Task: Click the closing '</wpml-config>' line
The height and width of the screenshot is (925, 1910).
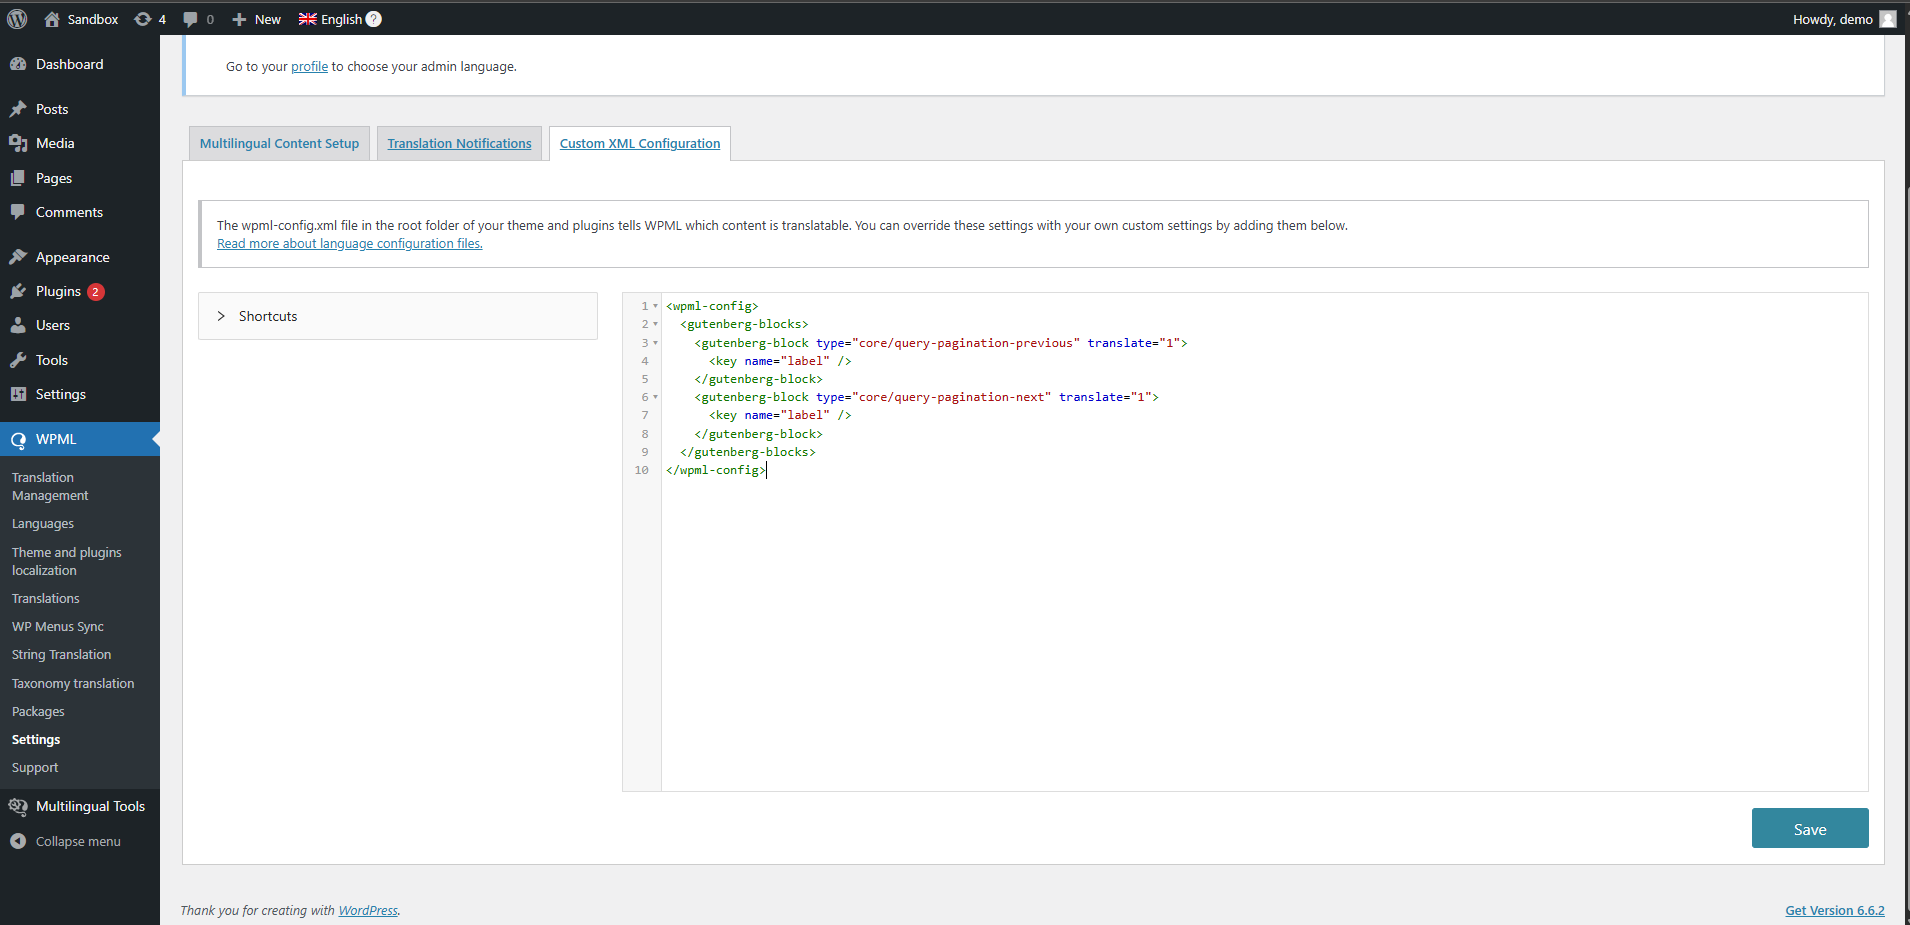Action: (716, 470)
